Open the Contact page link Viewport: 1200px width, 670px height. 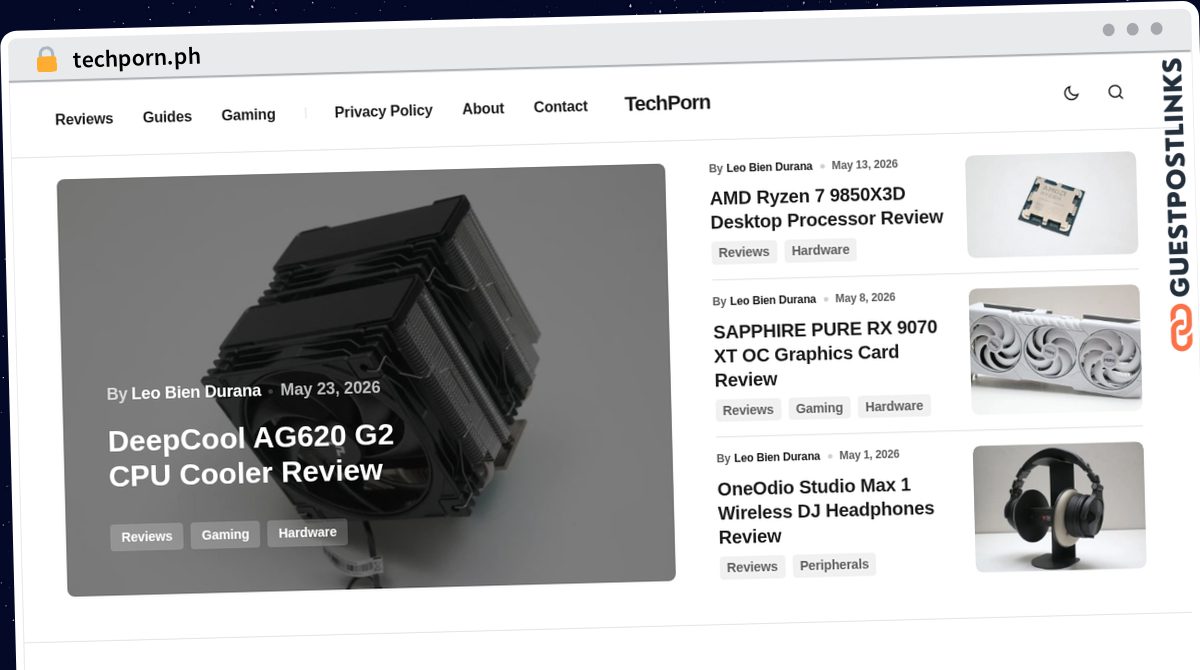560,107
